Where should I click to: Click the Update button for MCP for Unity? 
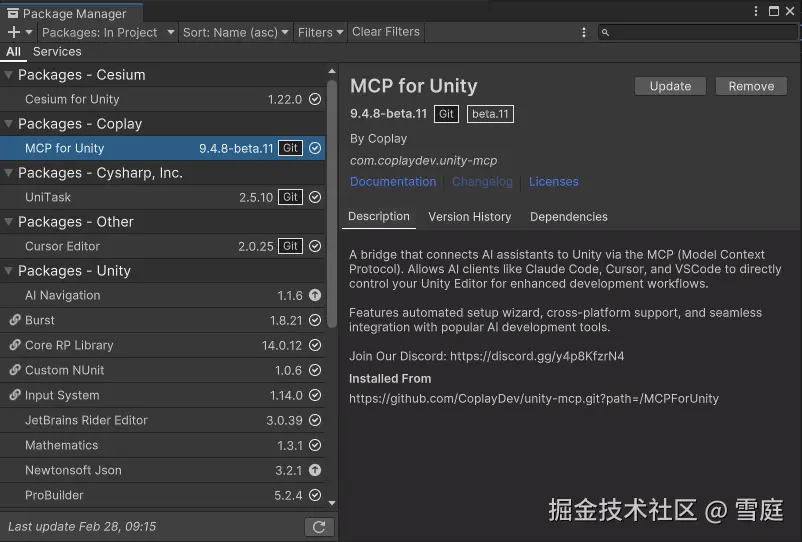[x=670, y=86]
